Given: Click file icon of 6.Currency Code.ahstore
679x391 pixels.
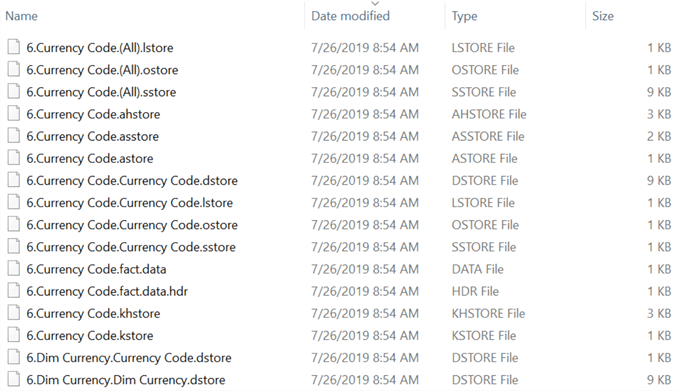Looking at the screenshot, I should (13, 113).
